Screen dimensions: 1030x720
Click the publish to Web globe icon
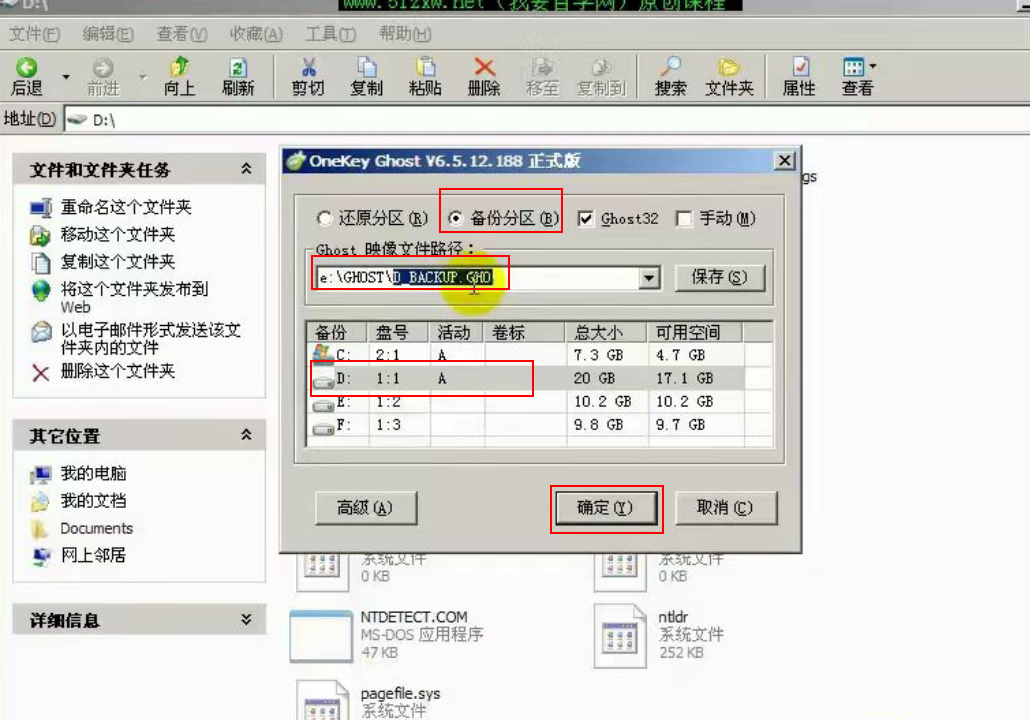pos(41,290)
